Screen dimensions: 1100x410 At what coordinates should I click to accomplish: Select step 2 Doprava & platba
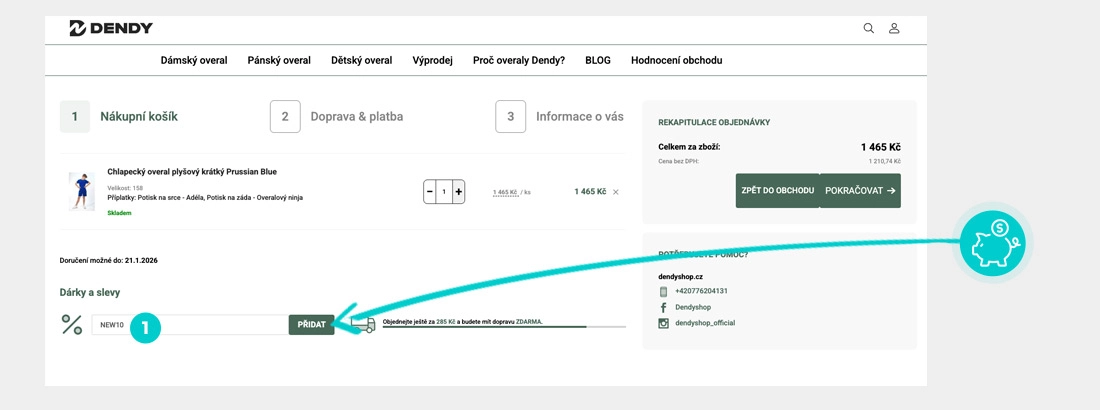point(337,117)
